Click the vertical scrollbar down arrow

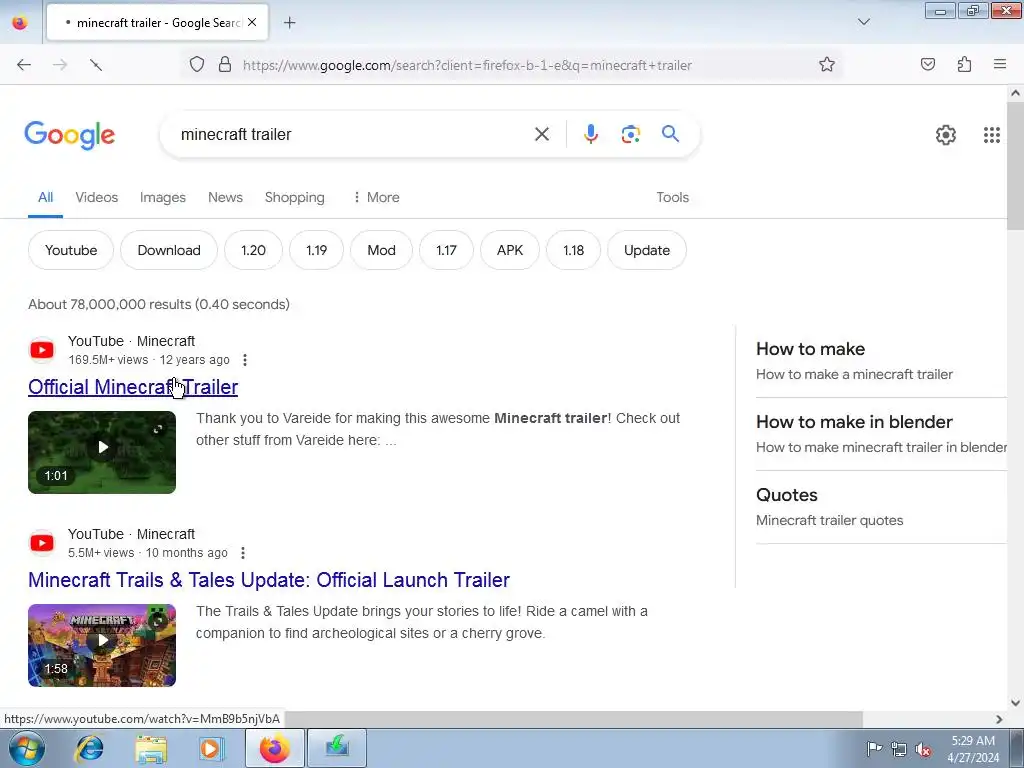click(1015, 703)
